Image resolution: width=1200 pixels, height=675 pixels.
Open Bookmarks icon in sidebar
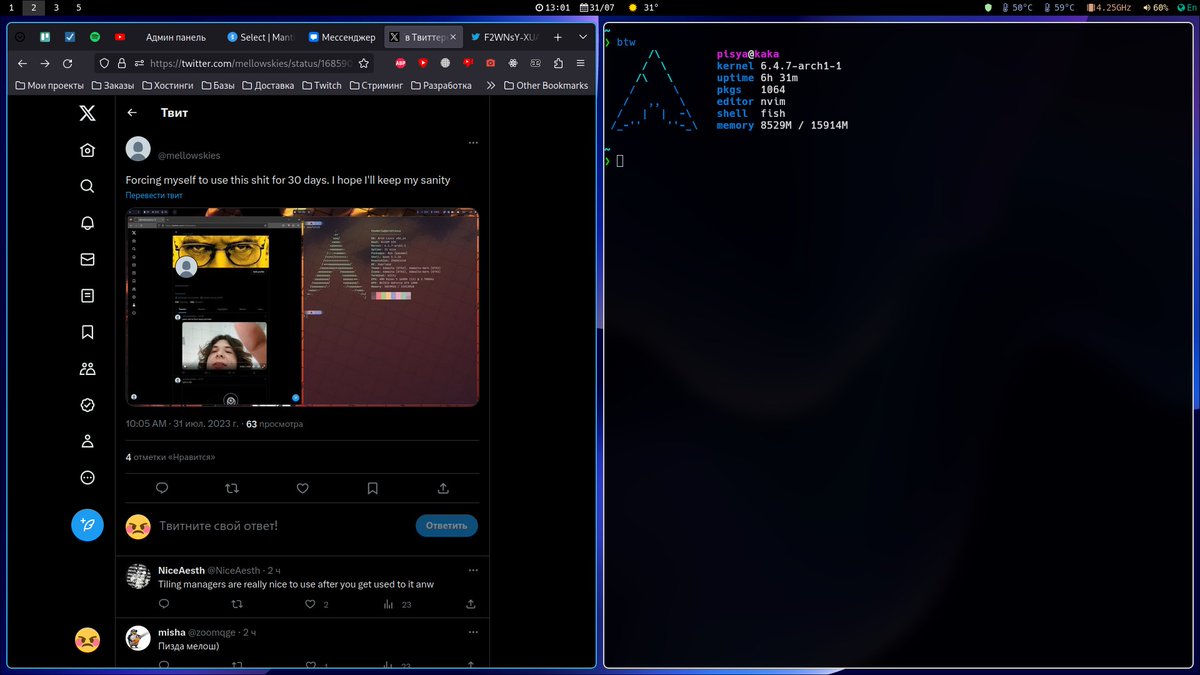(87, 332)
